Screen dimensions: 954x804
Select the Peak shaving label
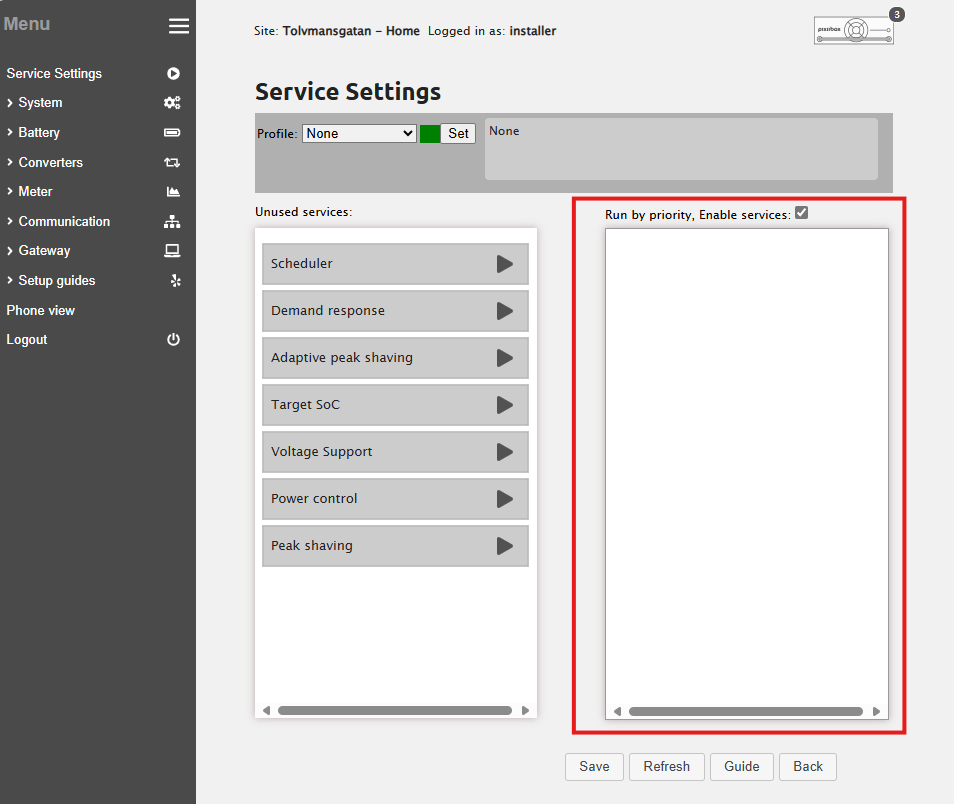312,545
